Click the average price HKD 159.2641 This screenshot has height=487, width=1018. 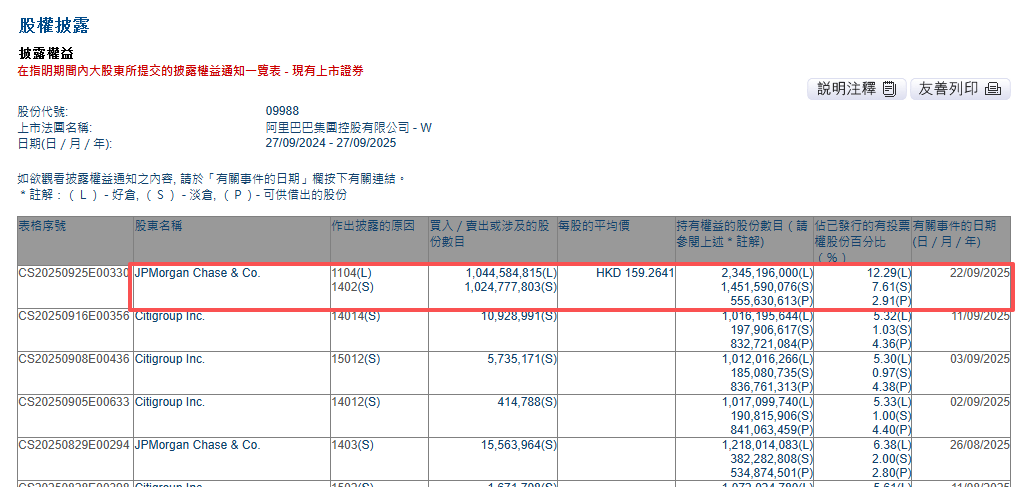click(x=635, y=273)
